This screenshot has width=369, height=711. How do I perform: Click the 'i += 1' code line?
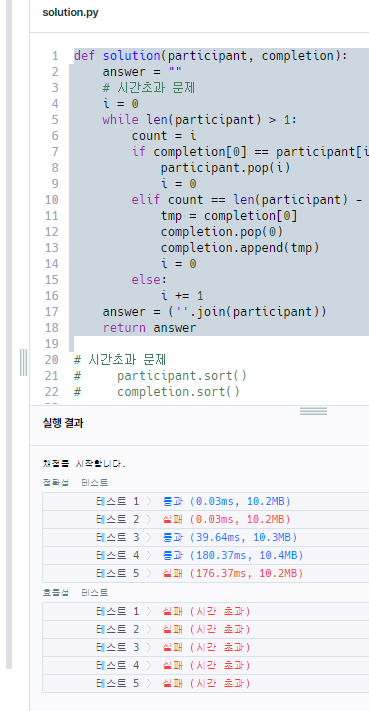(x=182, y=296)
